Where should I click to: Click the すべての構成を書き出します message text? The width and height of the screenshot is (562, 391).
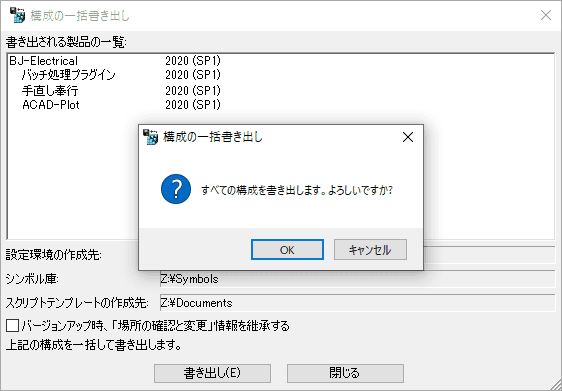point(297,190)
